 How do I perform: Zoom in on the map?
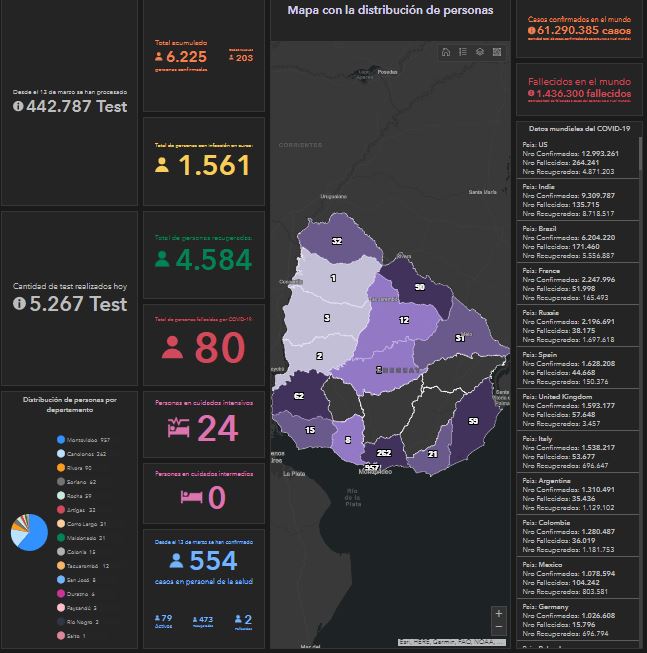499,613
